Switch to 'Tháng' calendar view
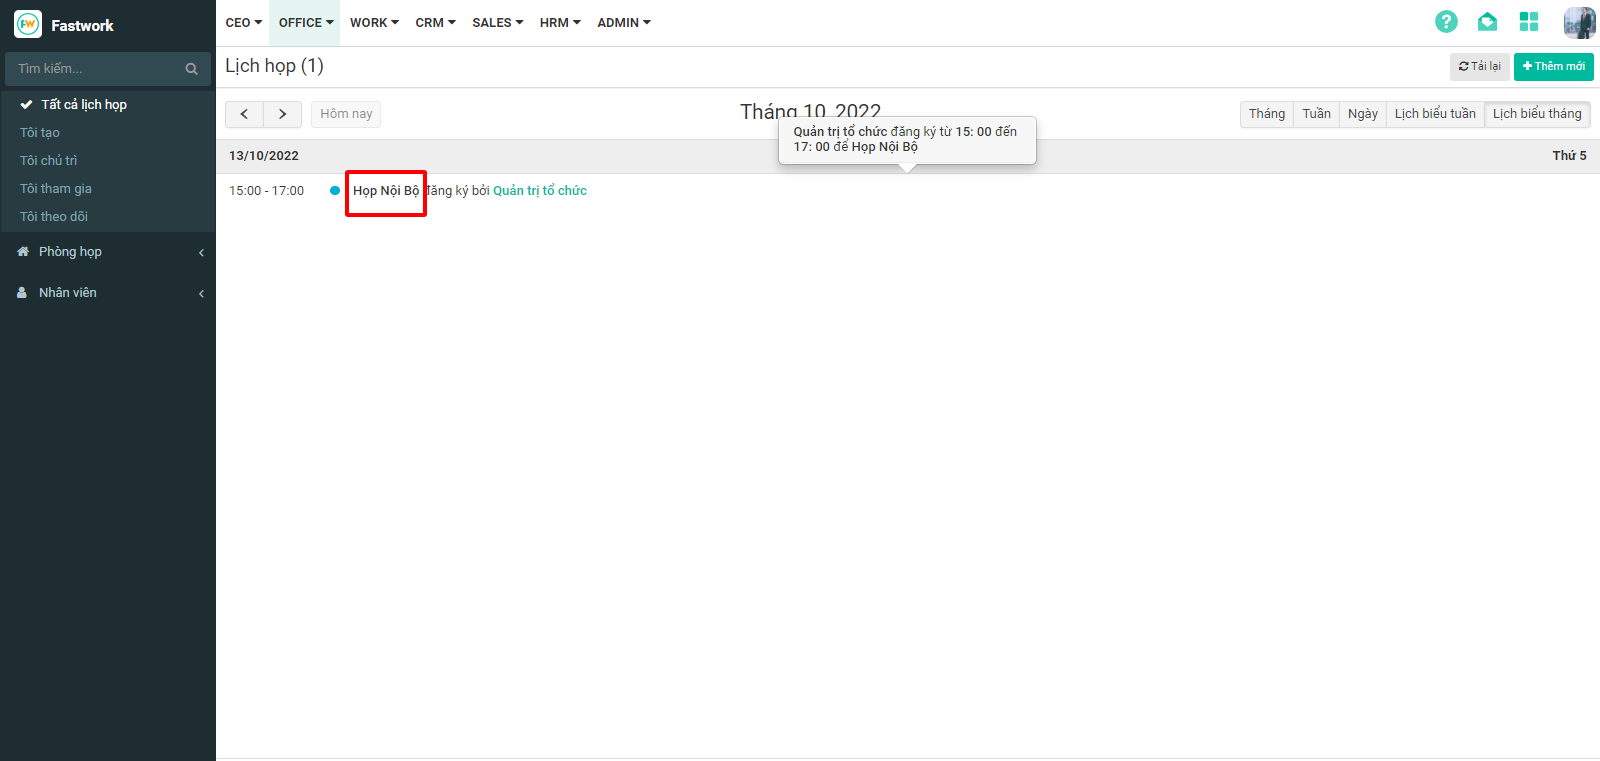Viewport: 1600px width, 761px height. tap(1266, 114)
